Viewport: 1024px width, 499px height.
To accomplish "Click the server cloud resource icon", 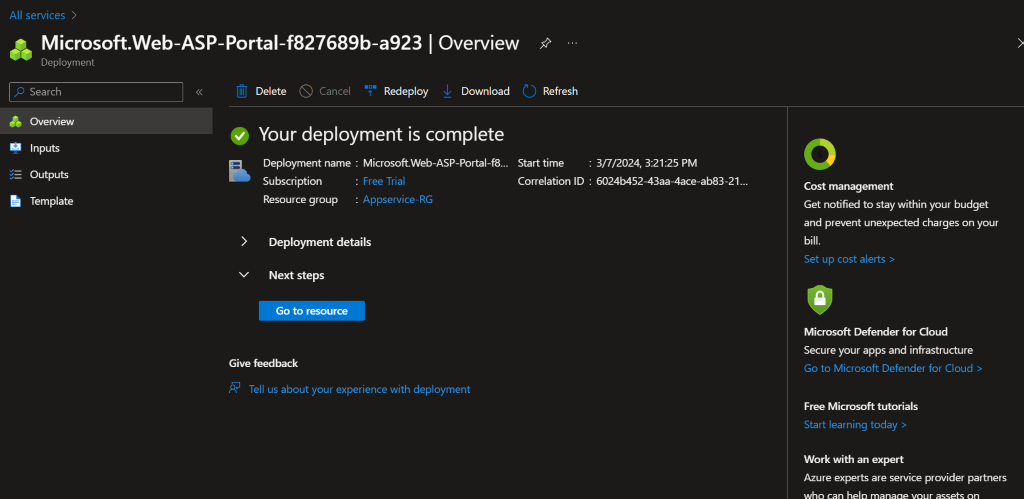I will click(240, 170).
